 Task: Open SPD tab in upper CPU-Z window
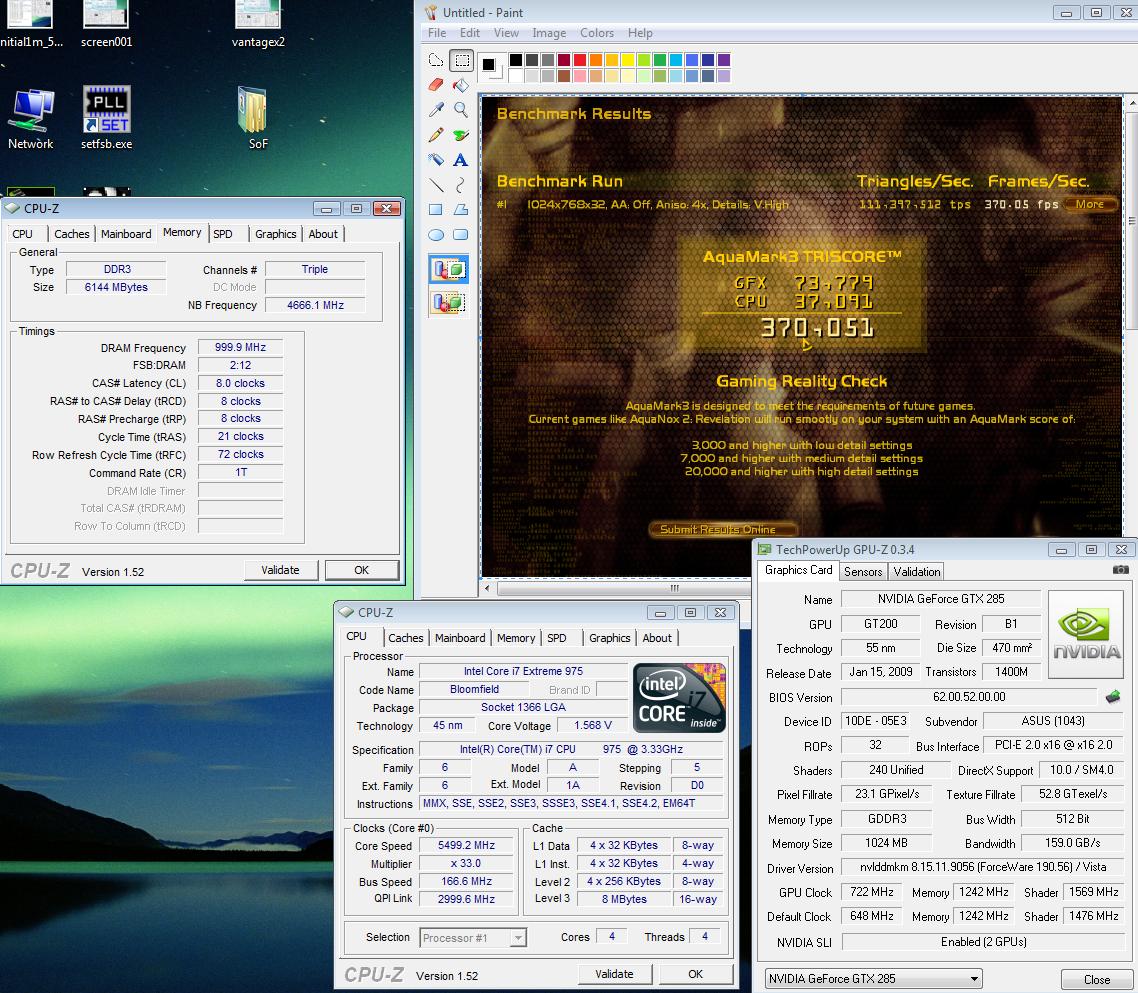tap(223, 234)
